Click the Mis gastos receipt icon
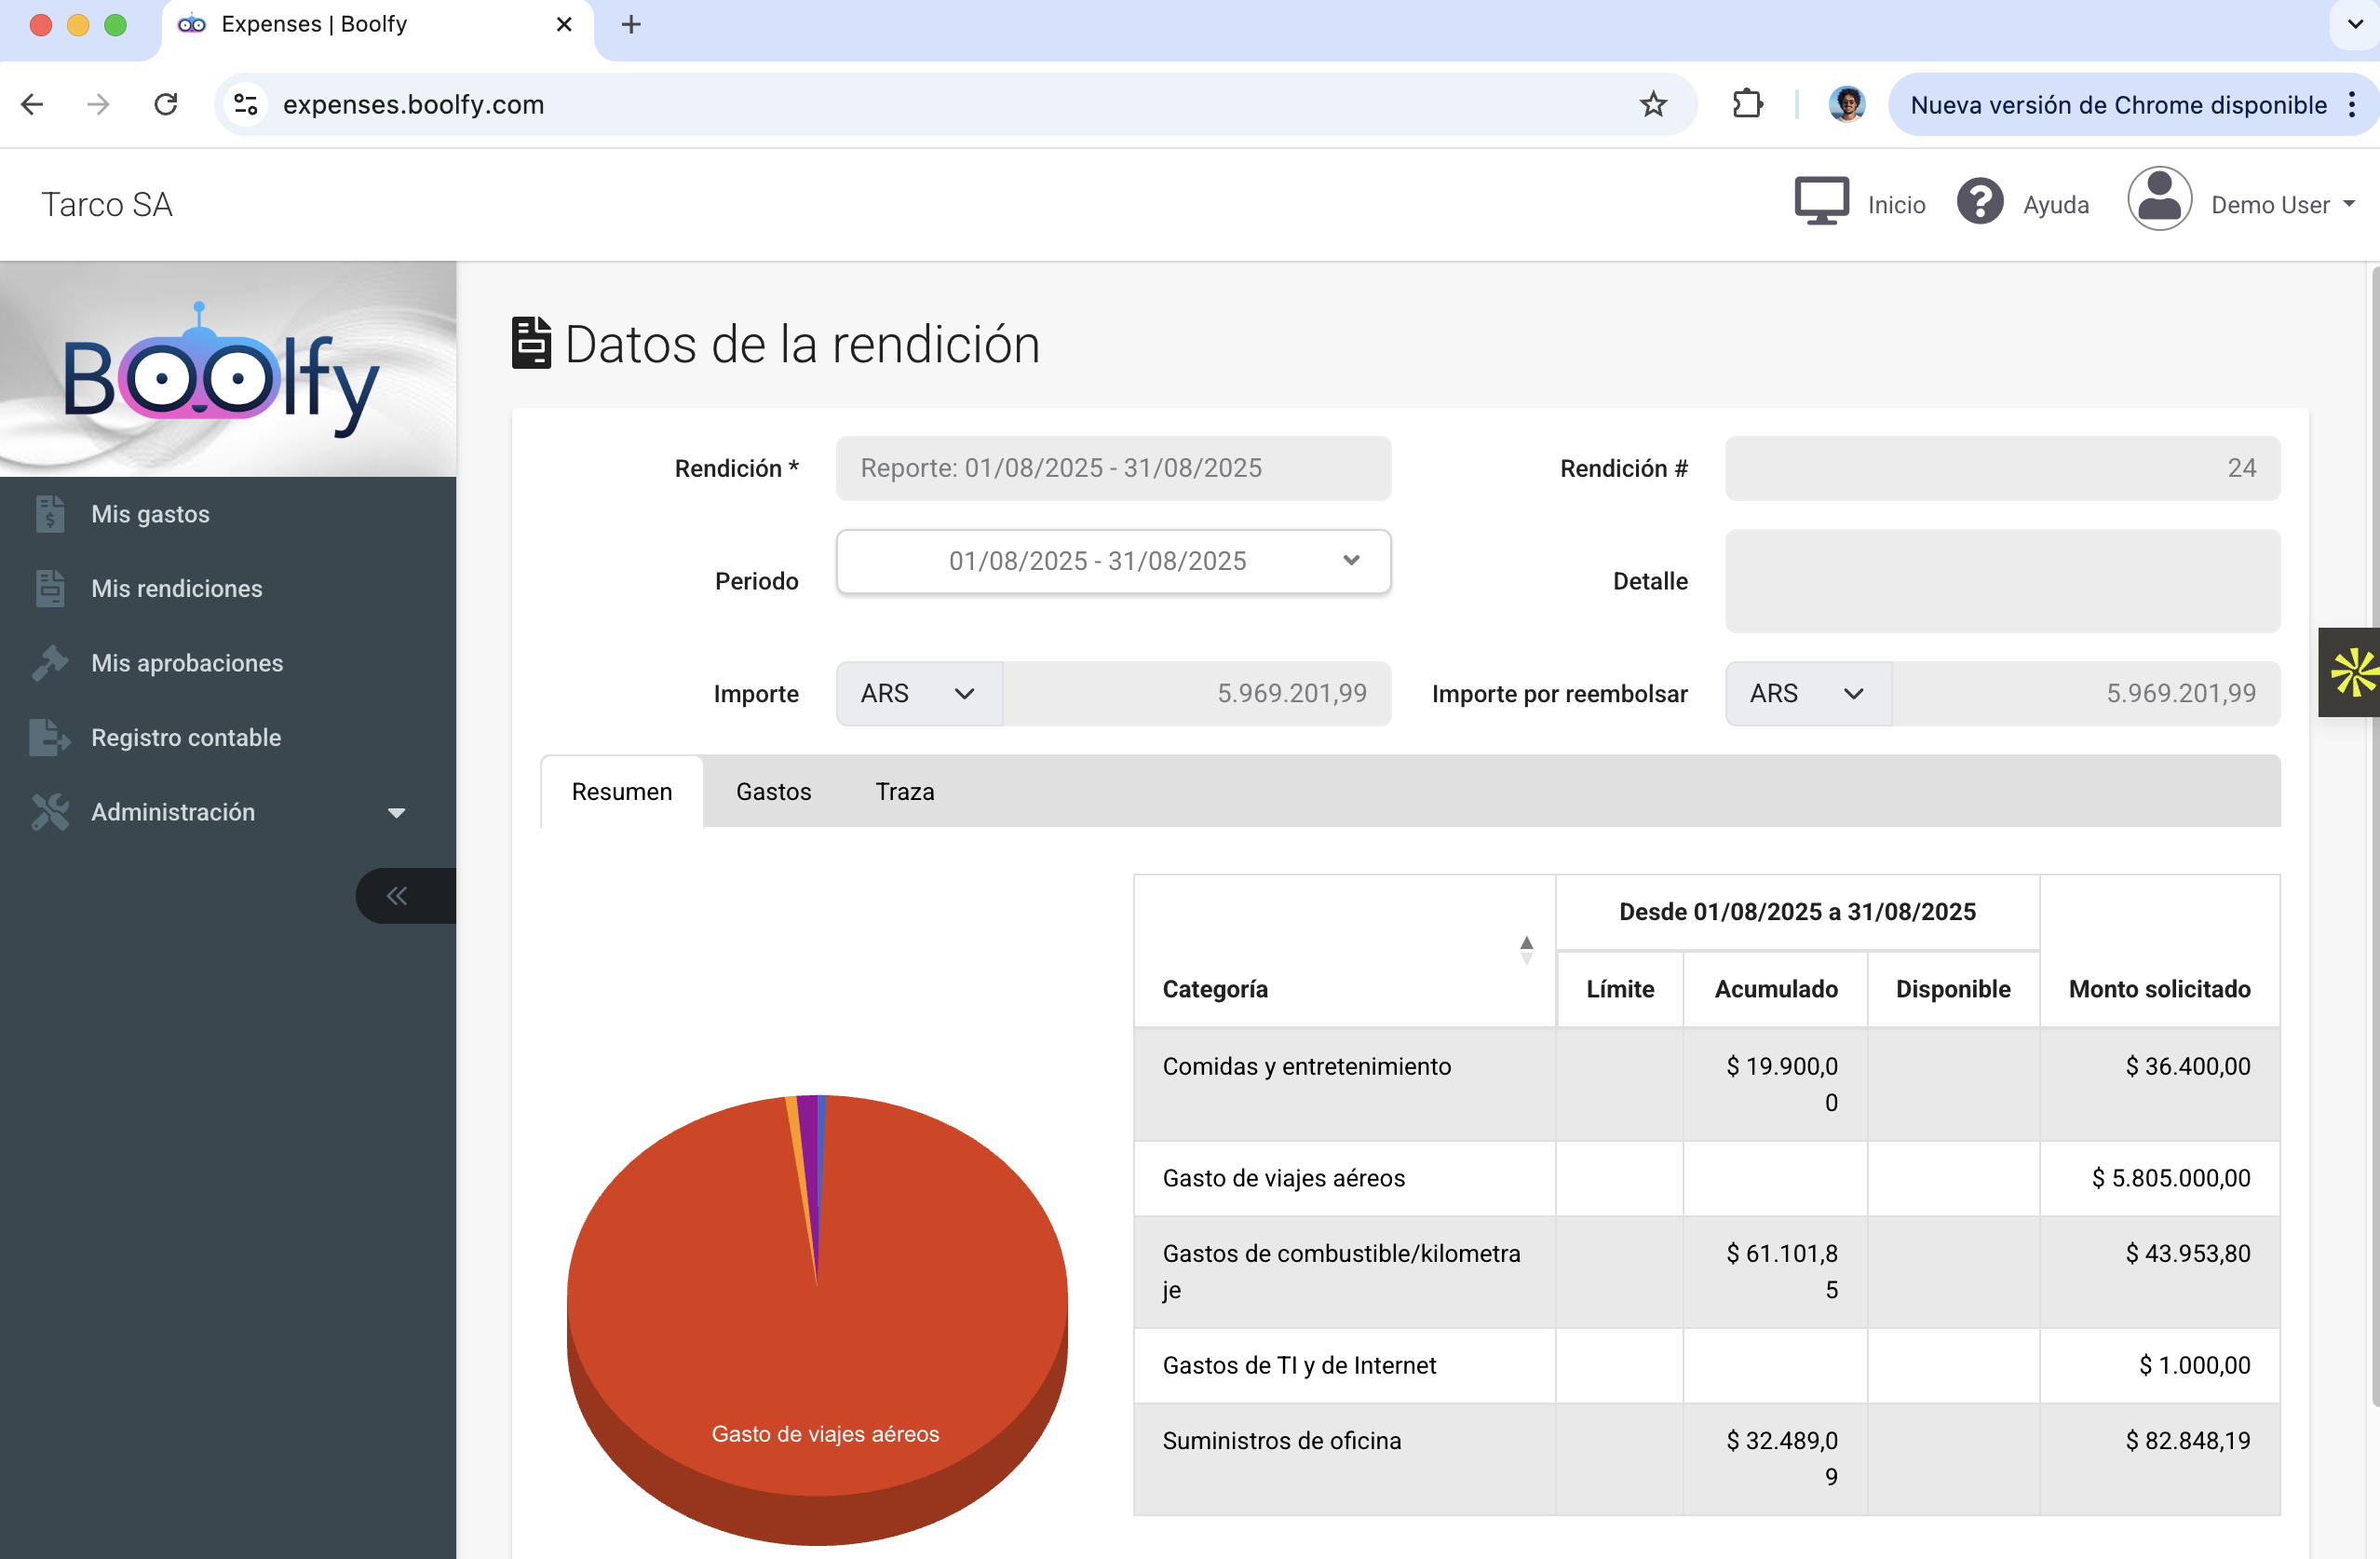Screen dimensions: 2380x1559 (x=49, y=514)
